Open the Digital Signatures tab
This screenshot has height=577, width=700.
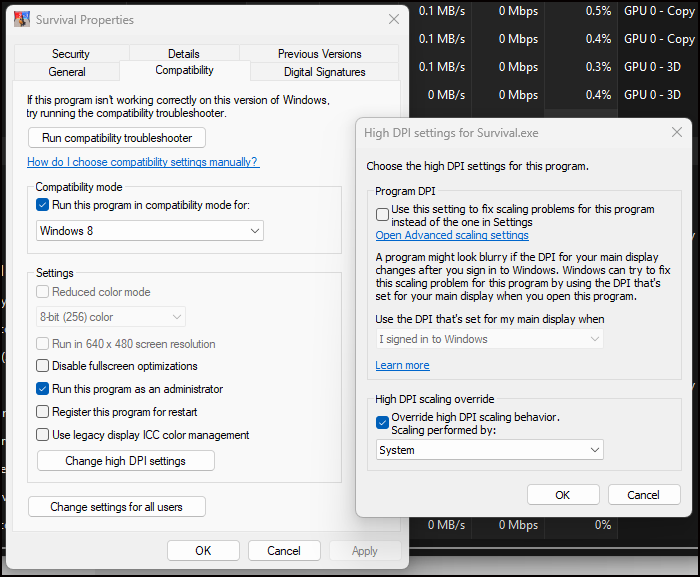point(325,72)
